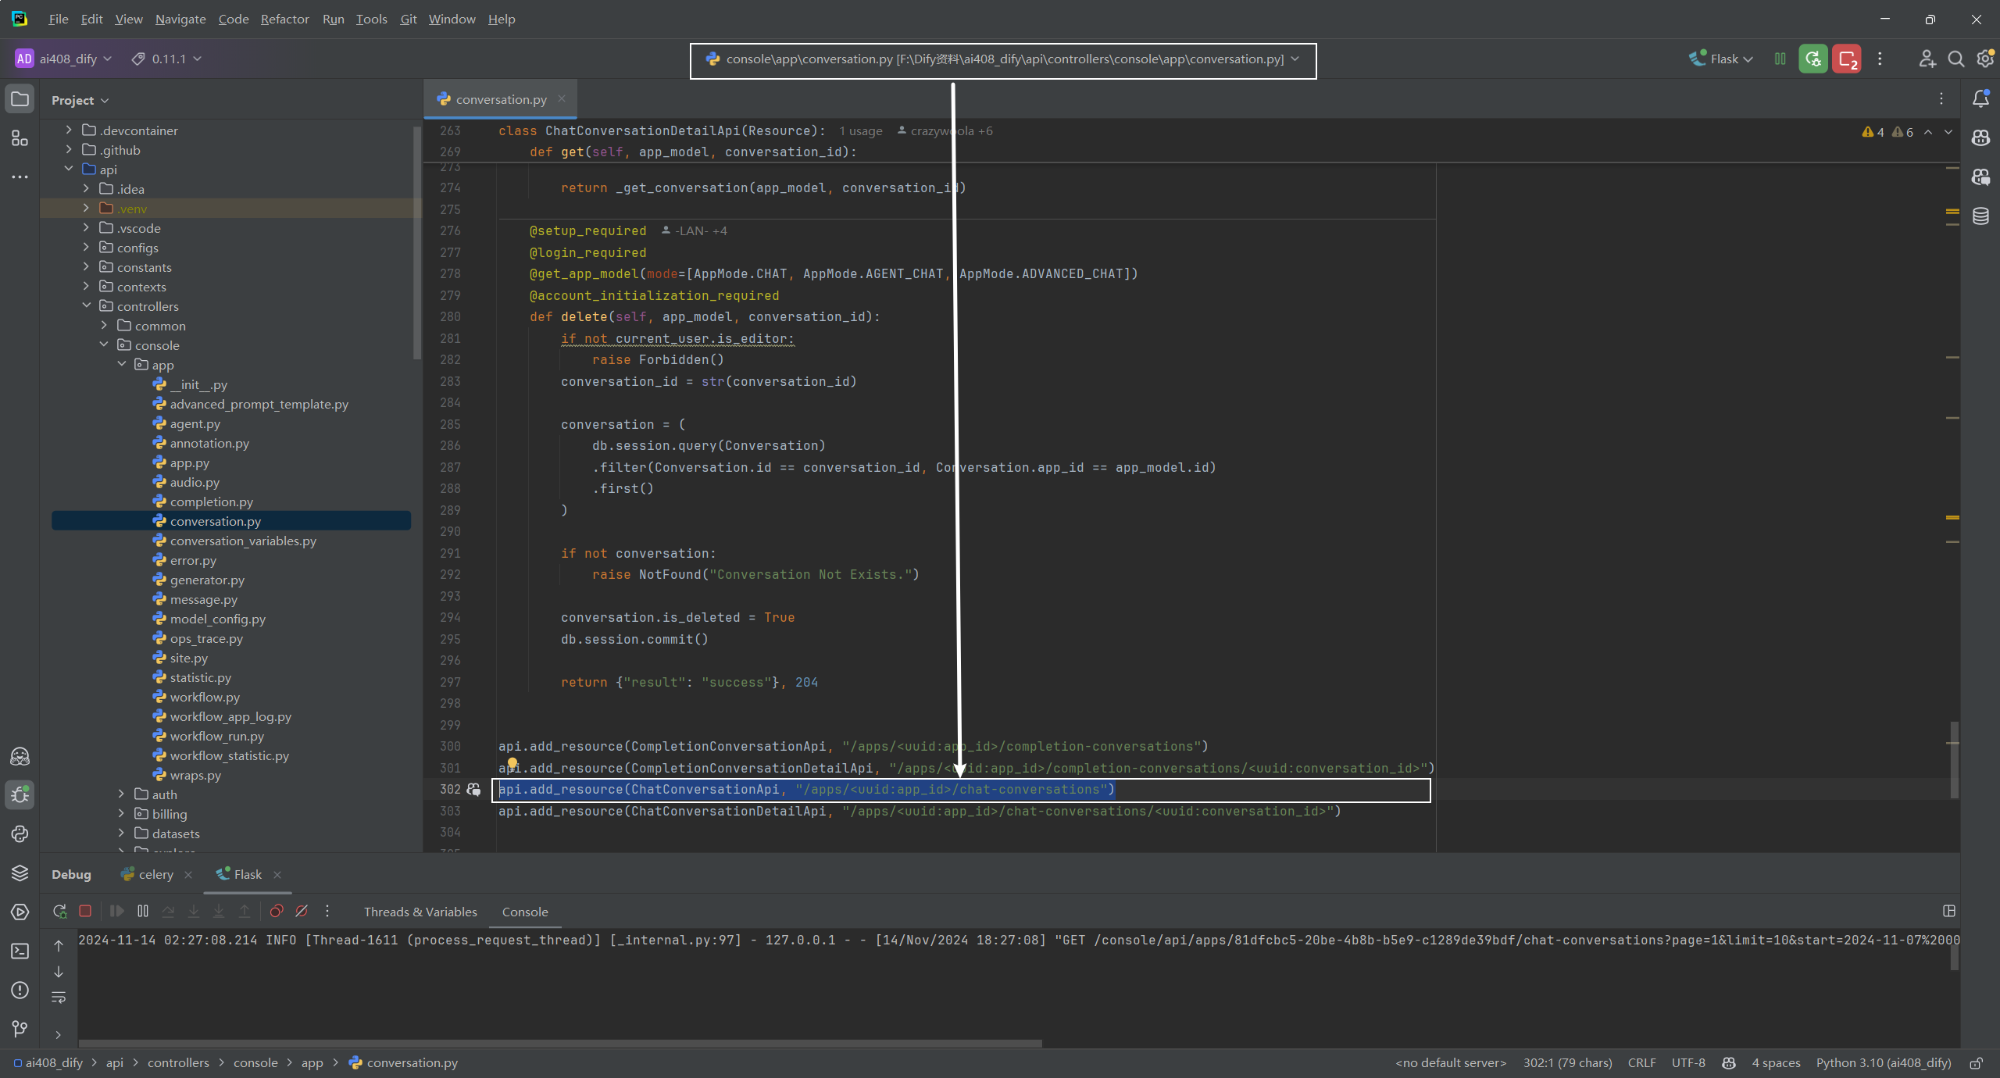Mute breakpoints in the debug toolbar
The width and height of the screenshot is (2000, 1078).
[301, 911]
